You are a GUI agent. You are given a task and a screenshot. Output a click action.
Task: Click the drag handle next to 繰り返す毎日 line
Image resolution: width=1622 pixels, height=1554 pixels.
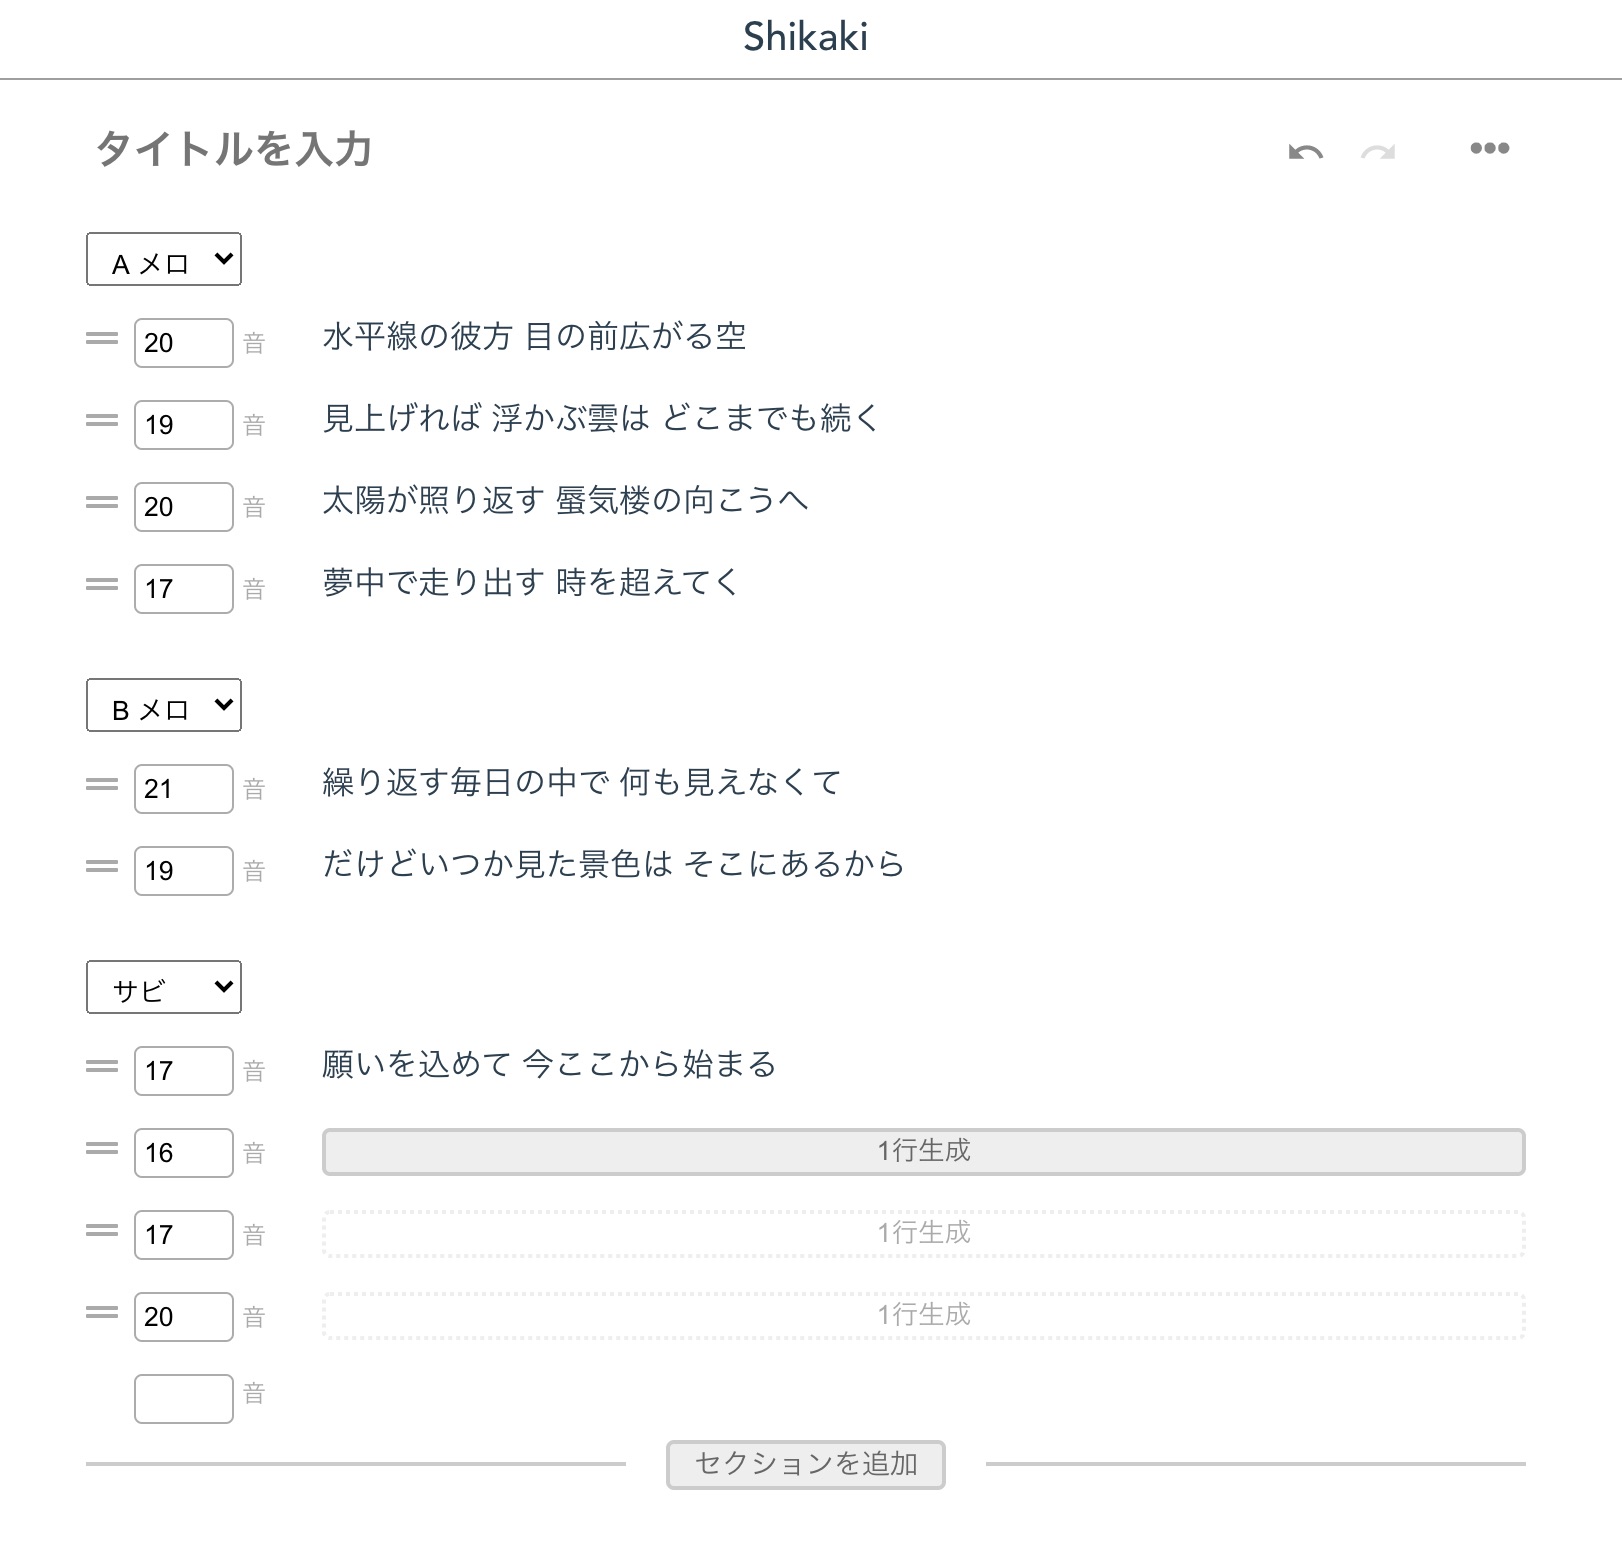click(x=101, y=787)
